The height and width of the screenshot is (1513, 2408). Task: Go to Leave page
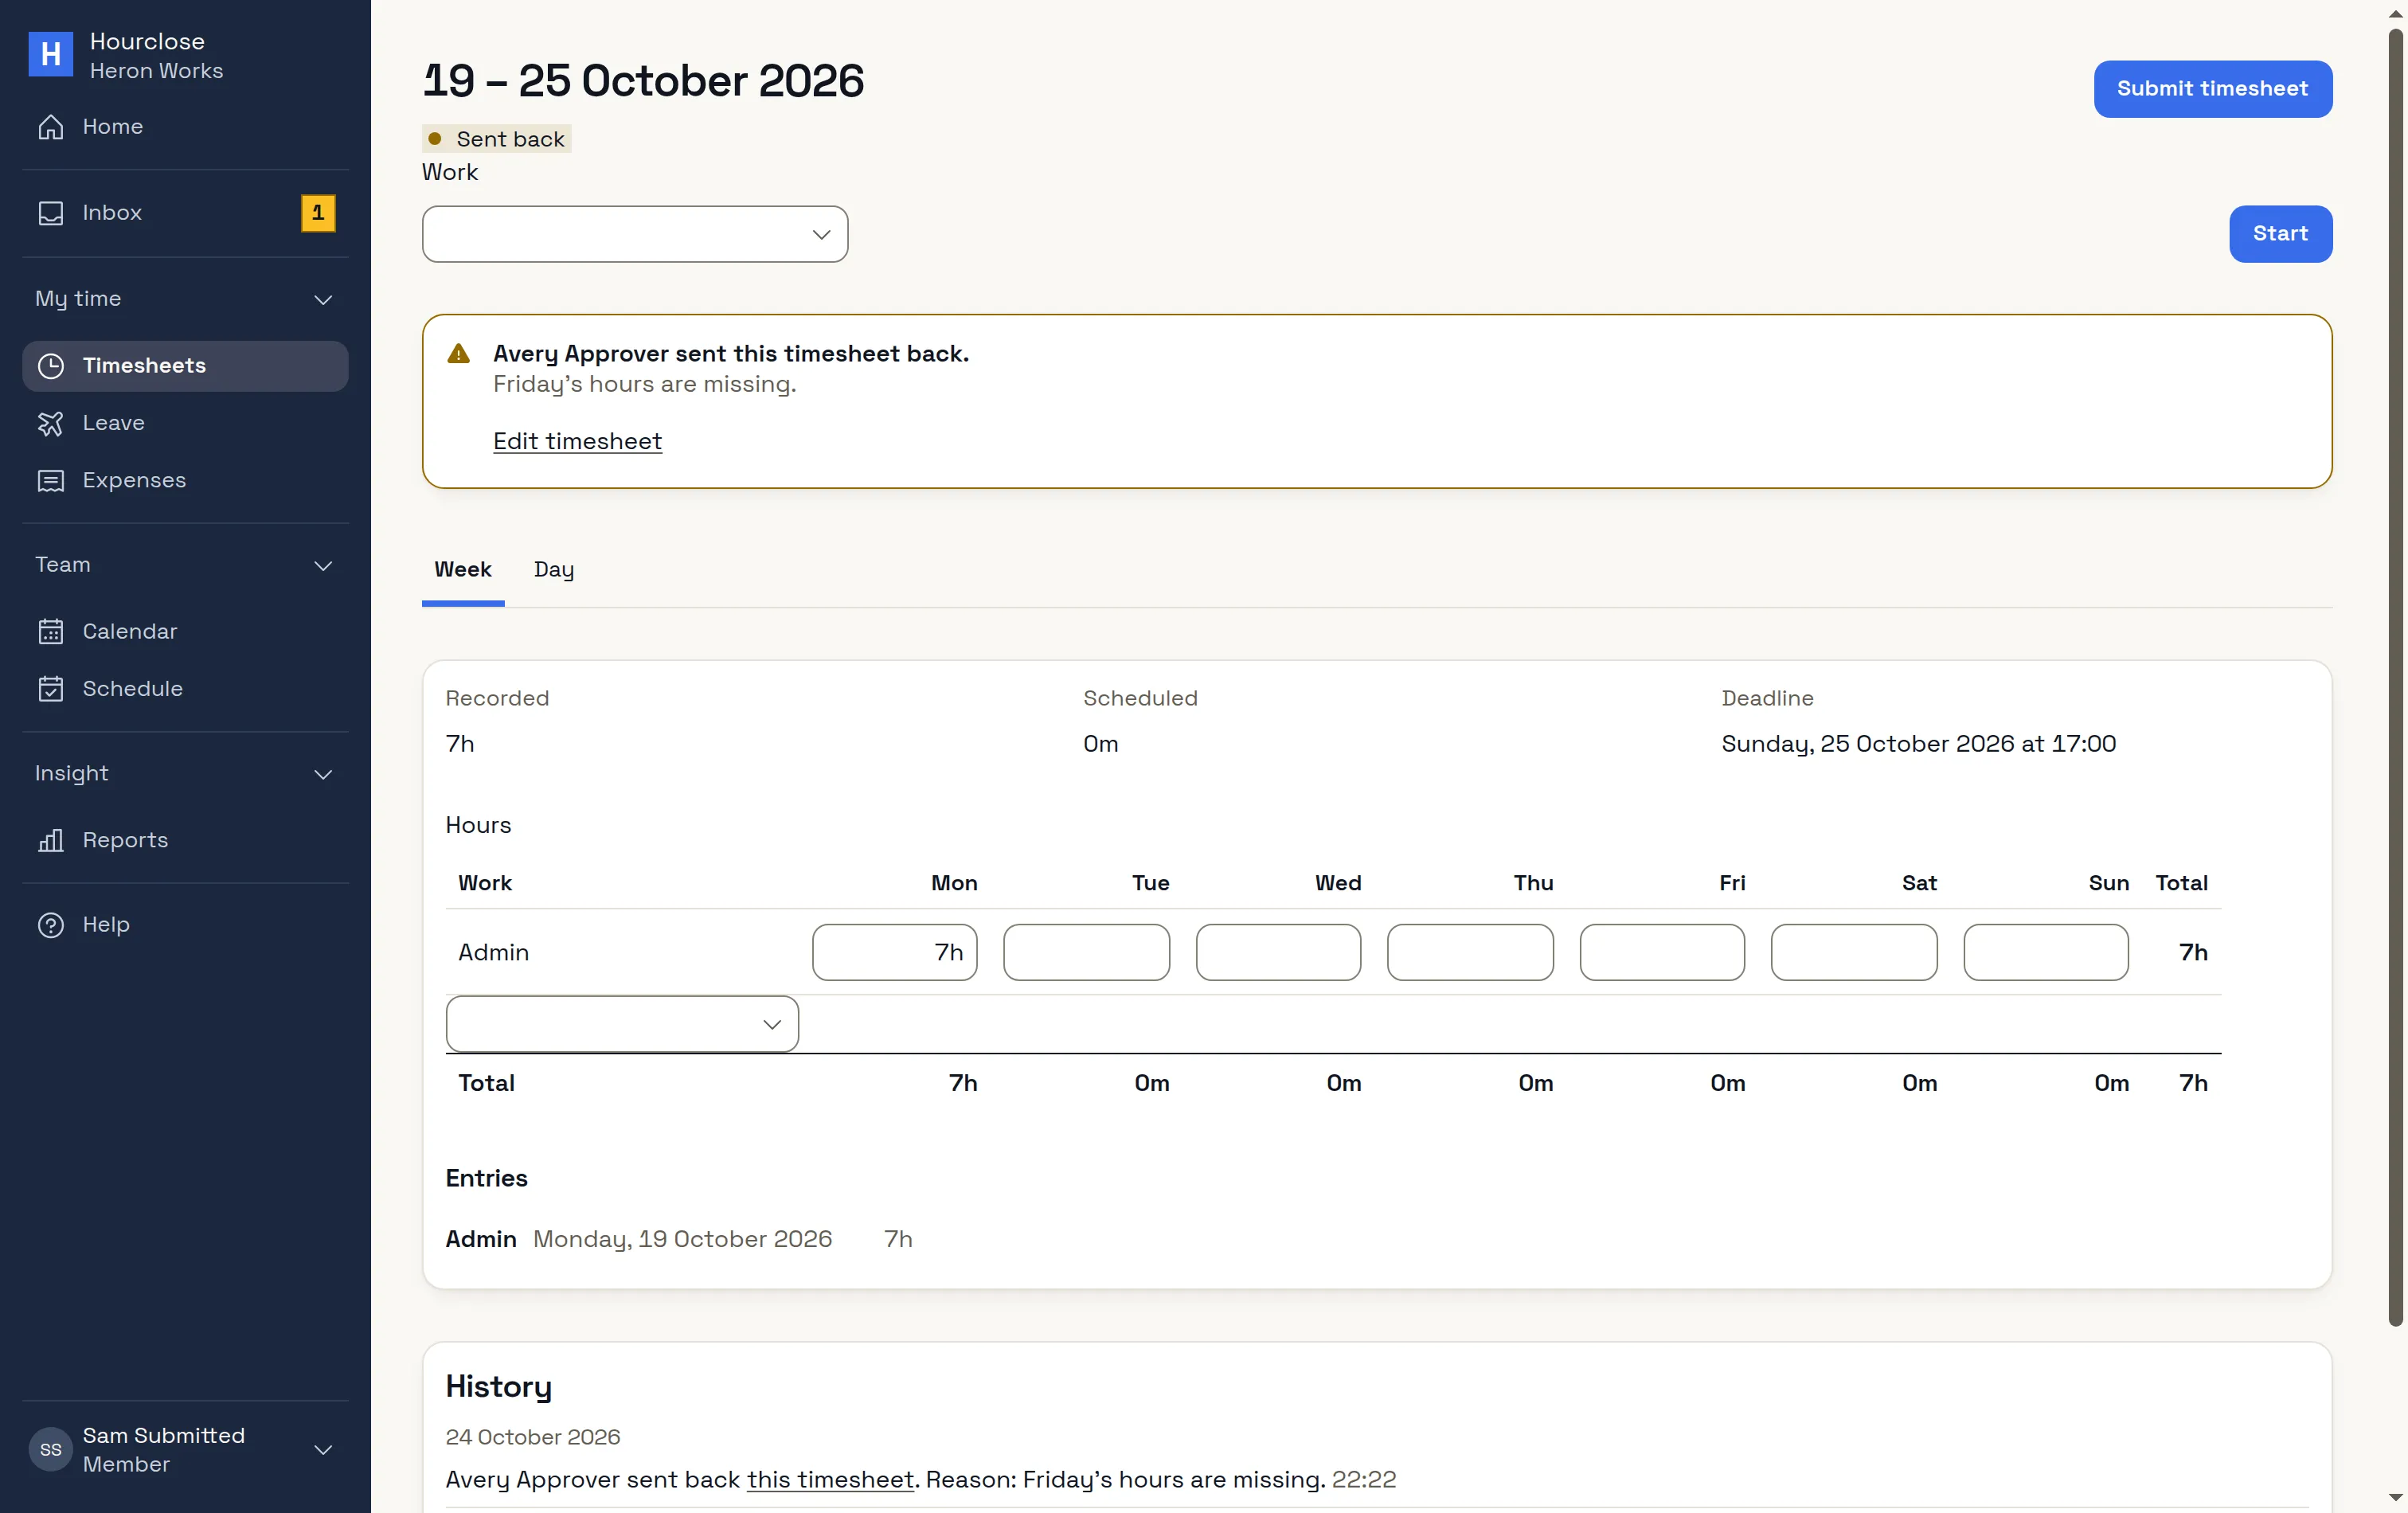[x=185, y=423]
